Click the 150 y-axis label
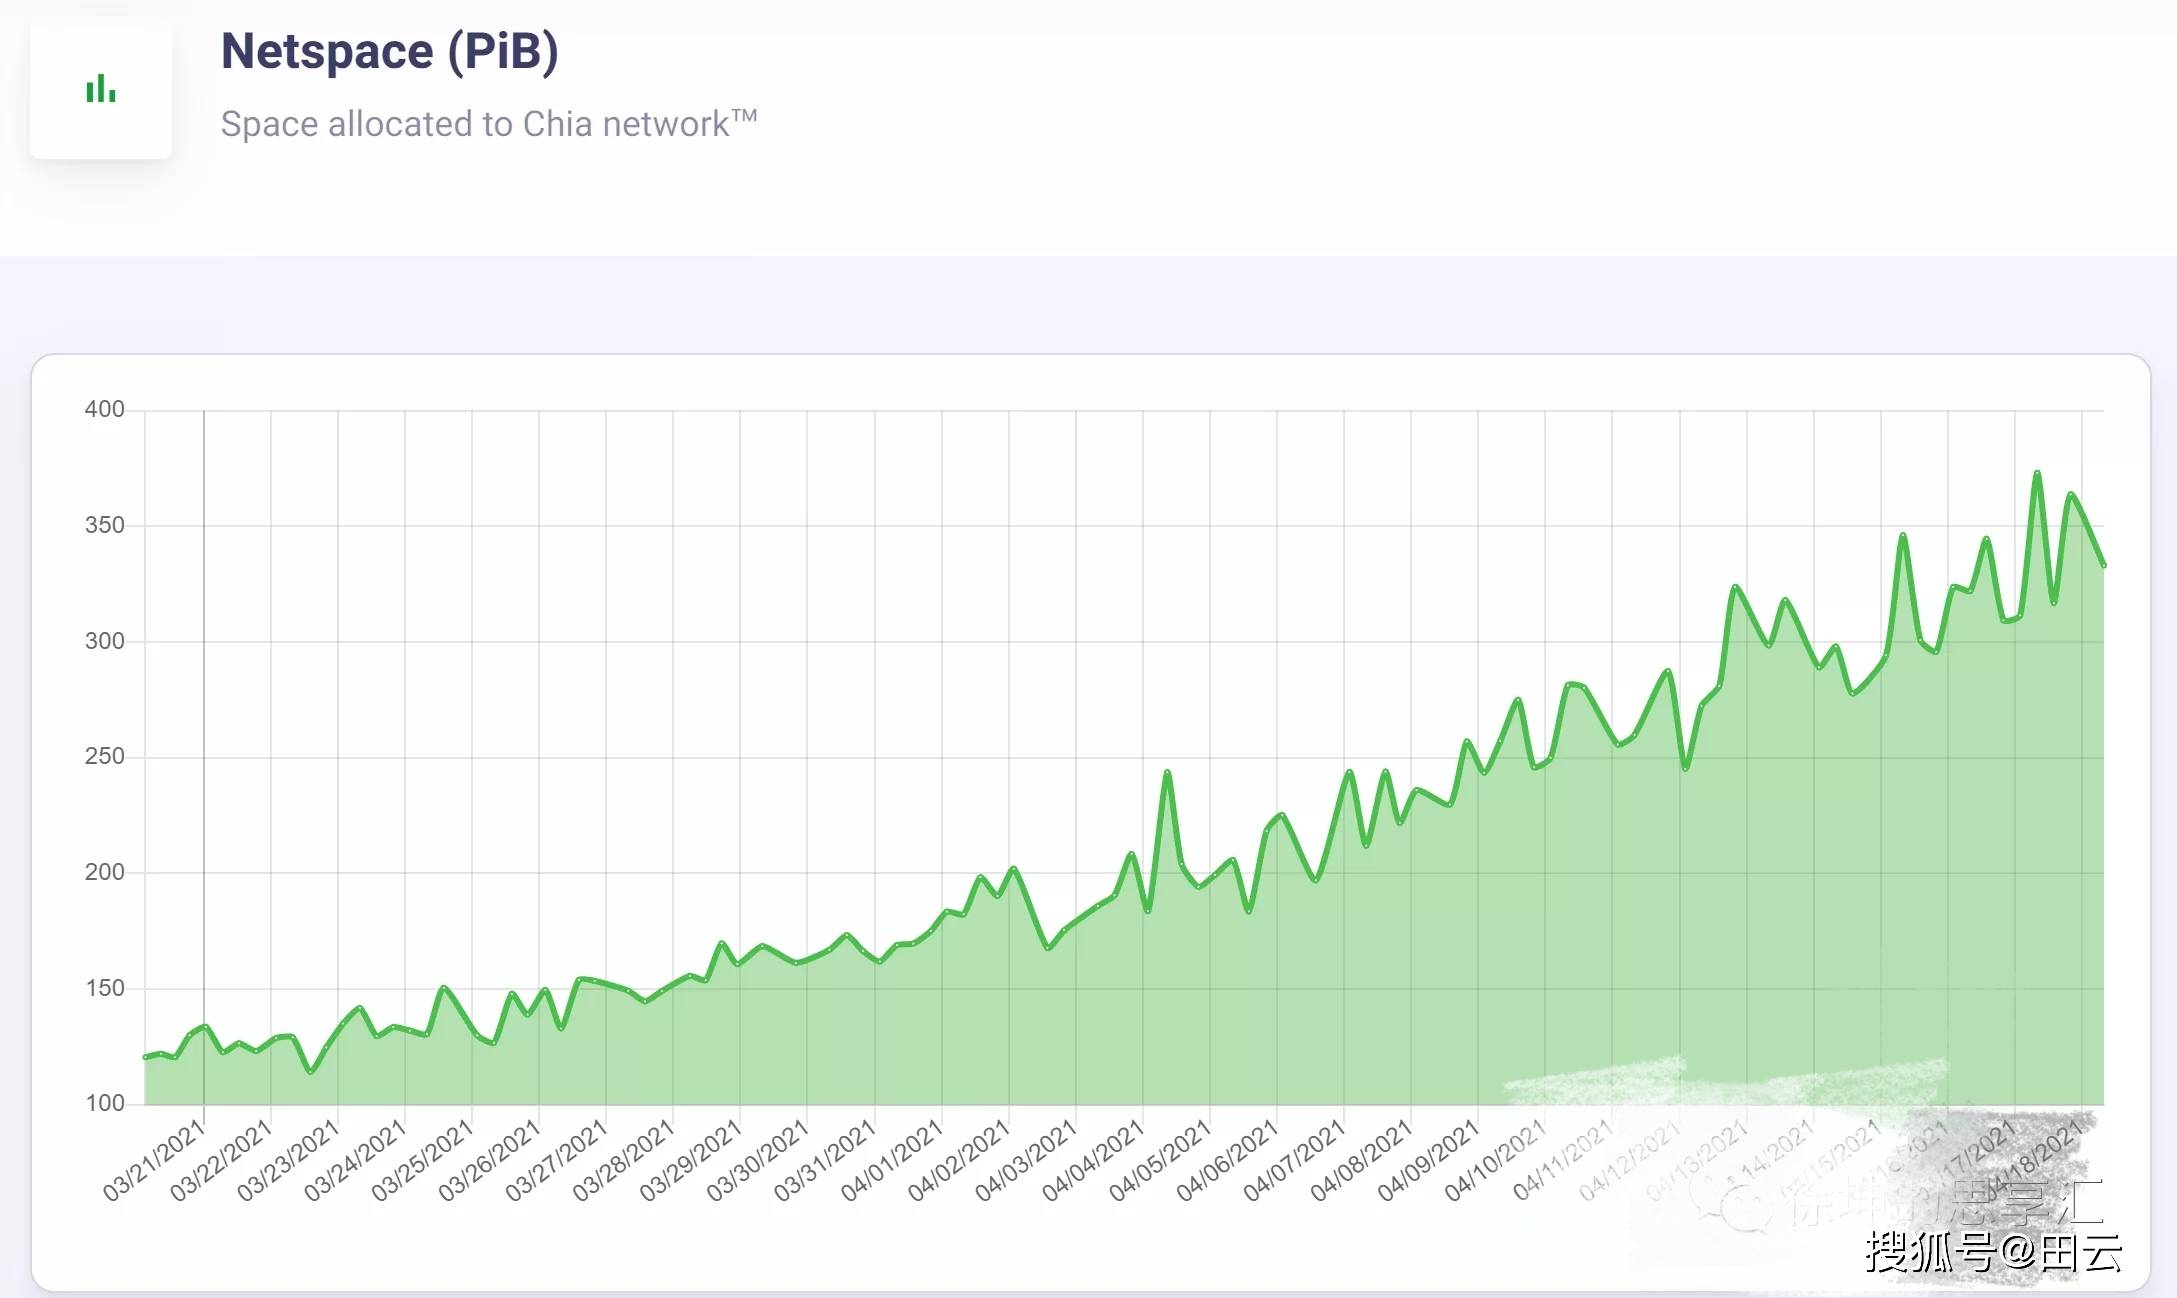The image size is (2177, 1298). pyautogui.click(x=104, y=988)
